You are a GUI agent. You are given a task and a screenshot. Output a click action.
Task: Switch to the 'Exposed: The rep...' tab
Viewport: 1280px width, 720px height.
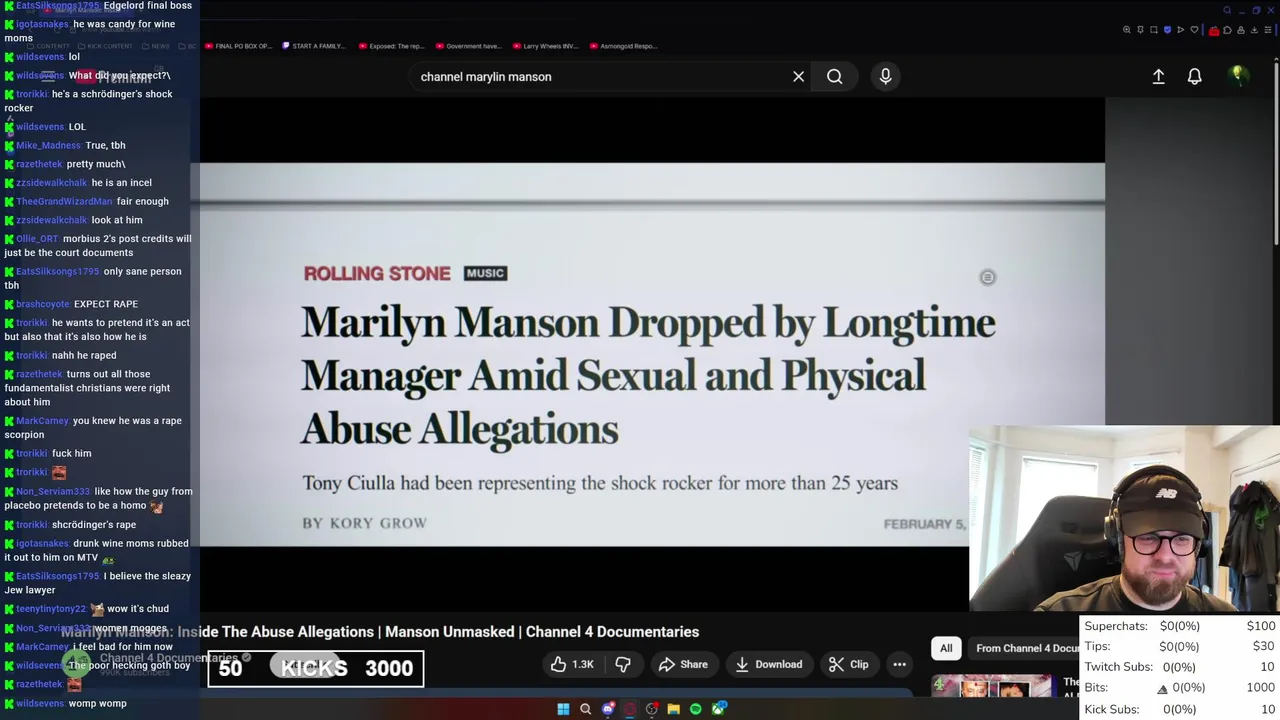point(391,46)
